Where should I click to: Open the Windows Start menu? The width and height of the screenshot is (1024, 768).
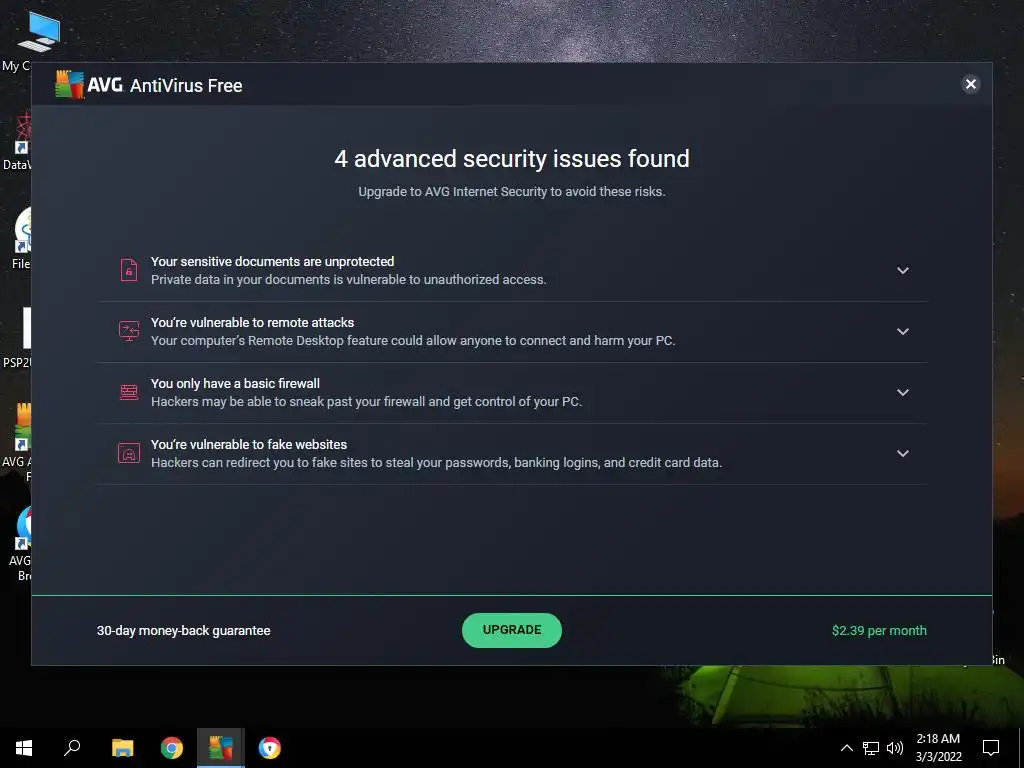(24, 748)
